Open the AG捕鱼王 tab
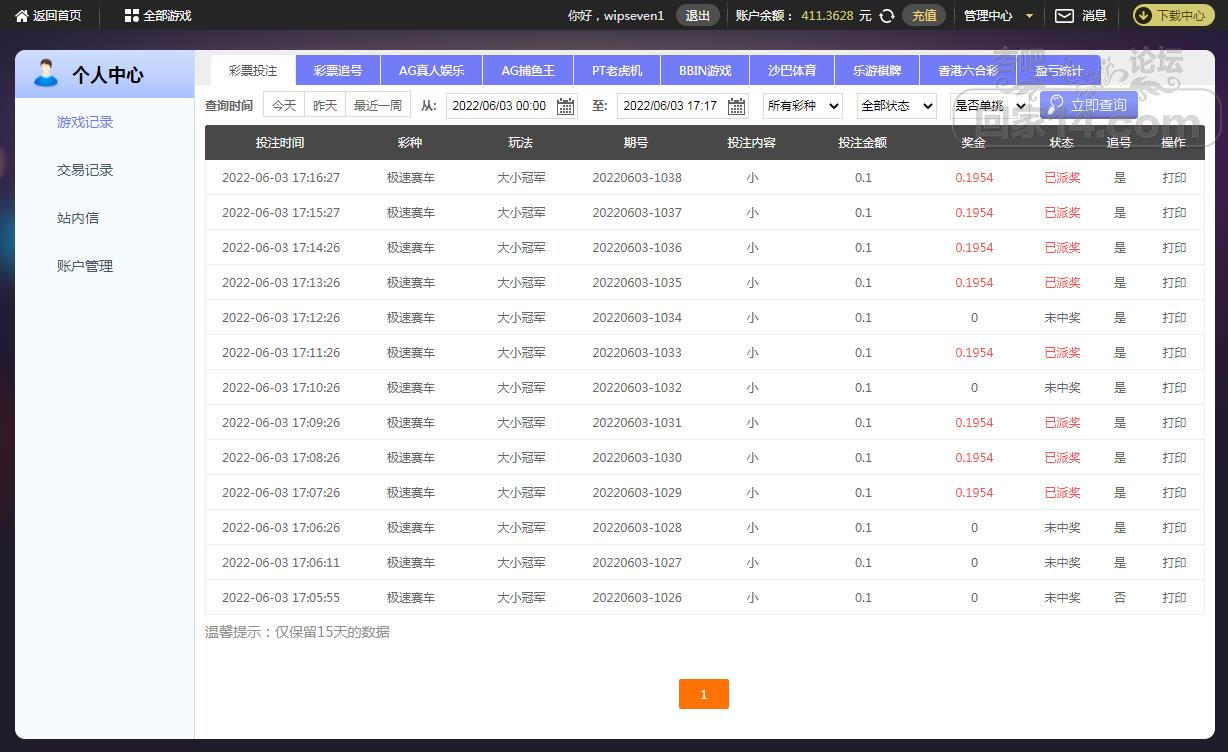This screenshot has width=1228, height=752. tap(528, 71)
